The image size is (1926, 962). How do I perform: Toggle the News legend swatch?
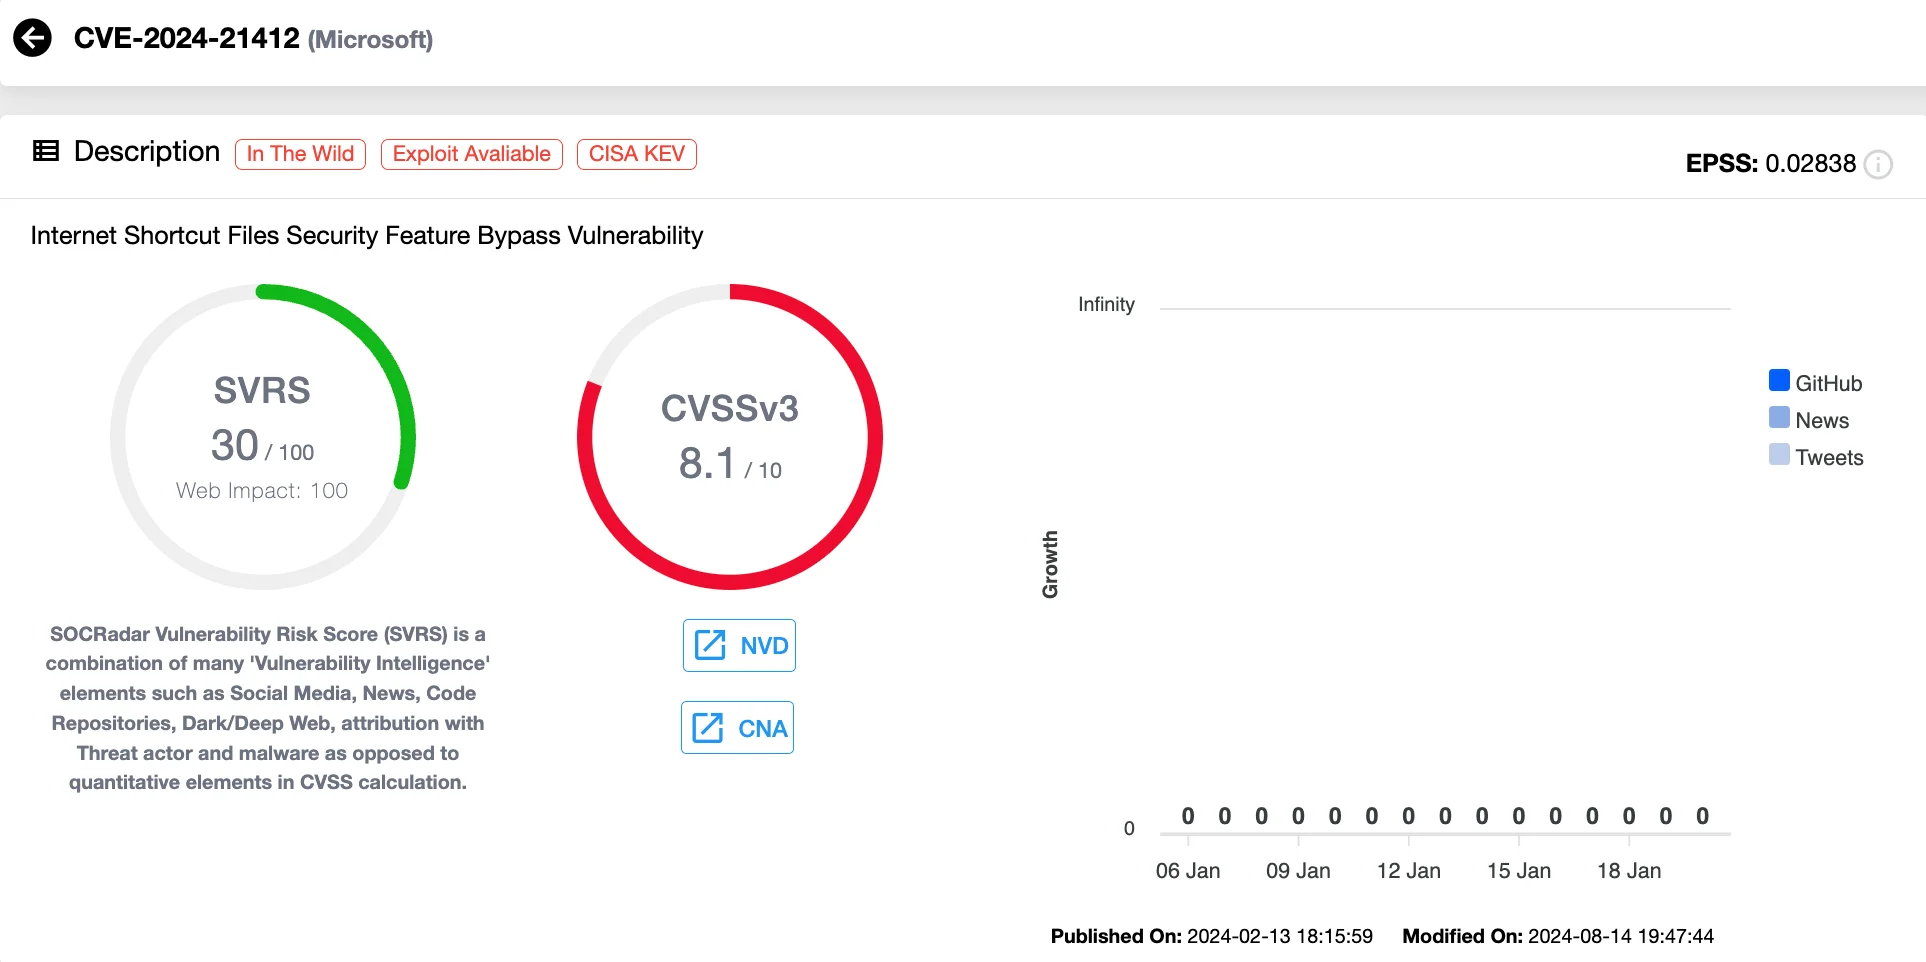1779,418
